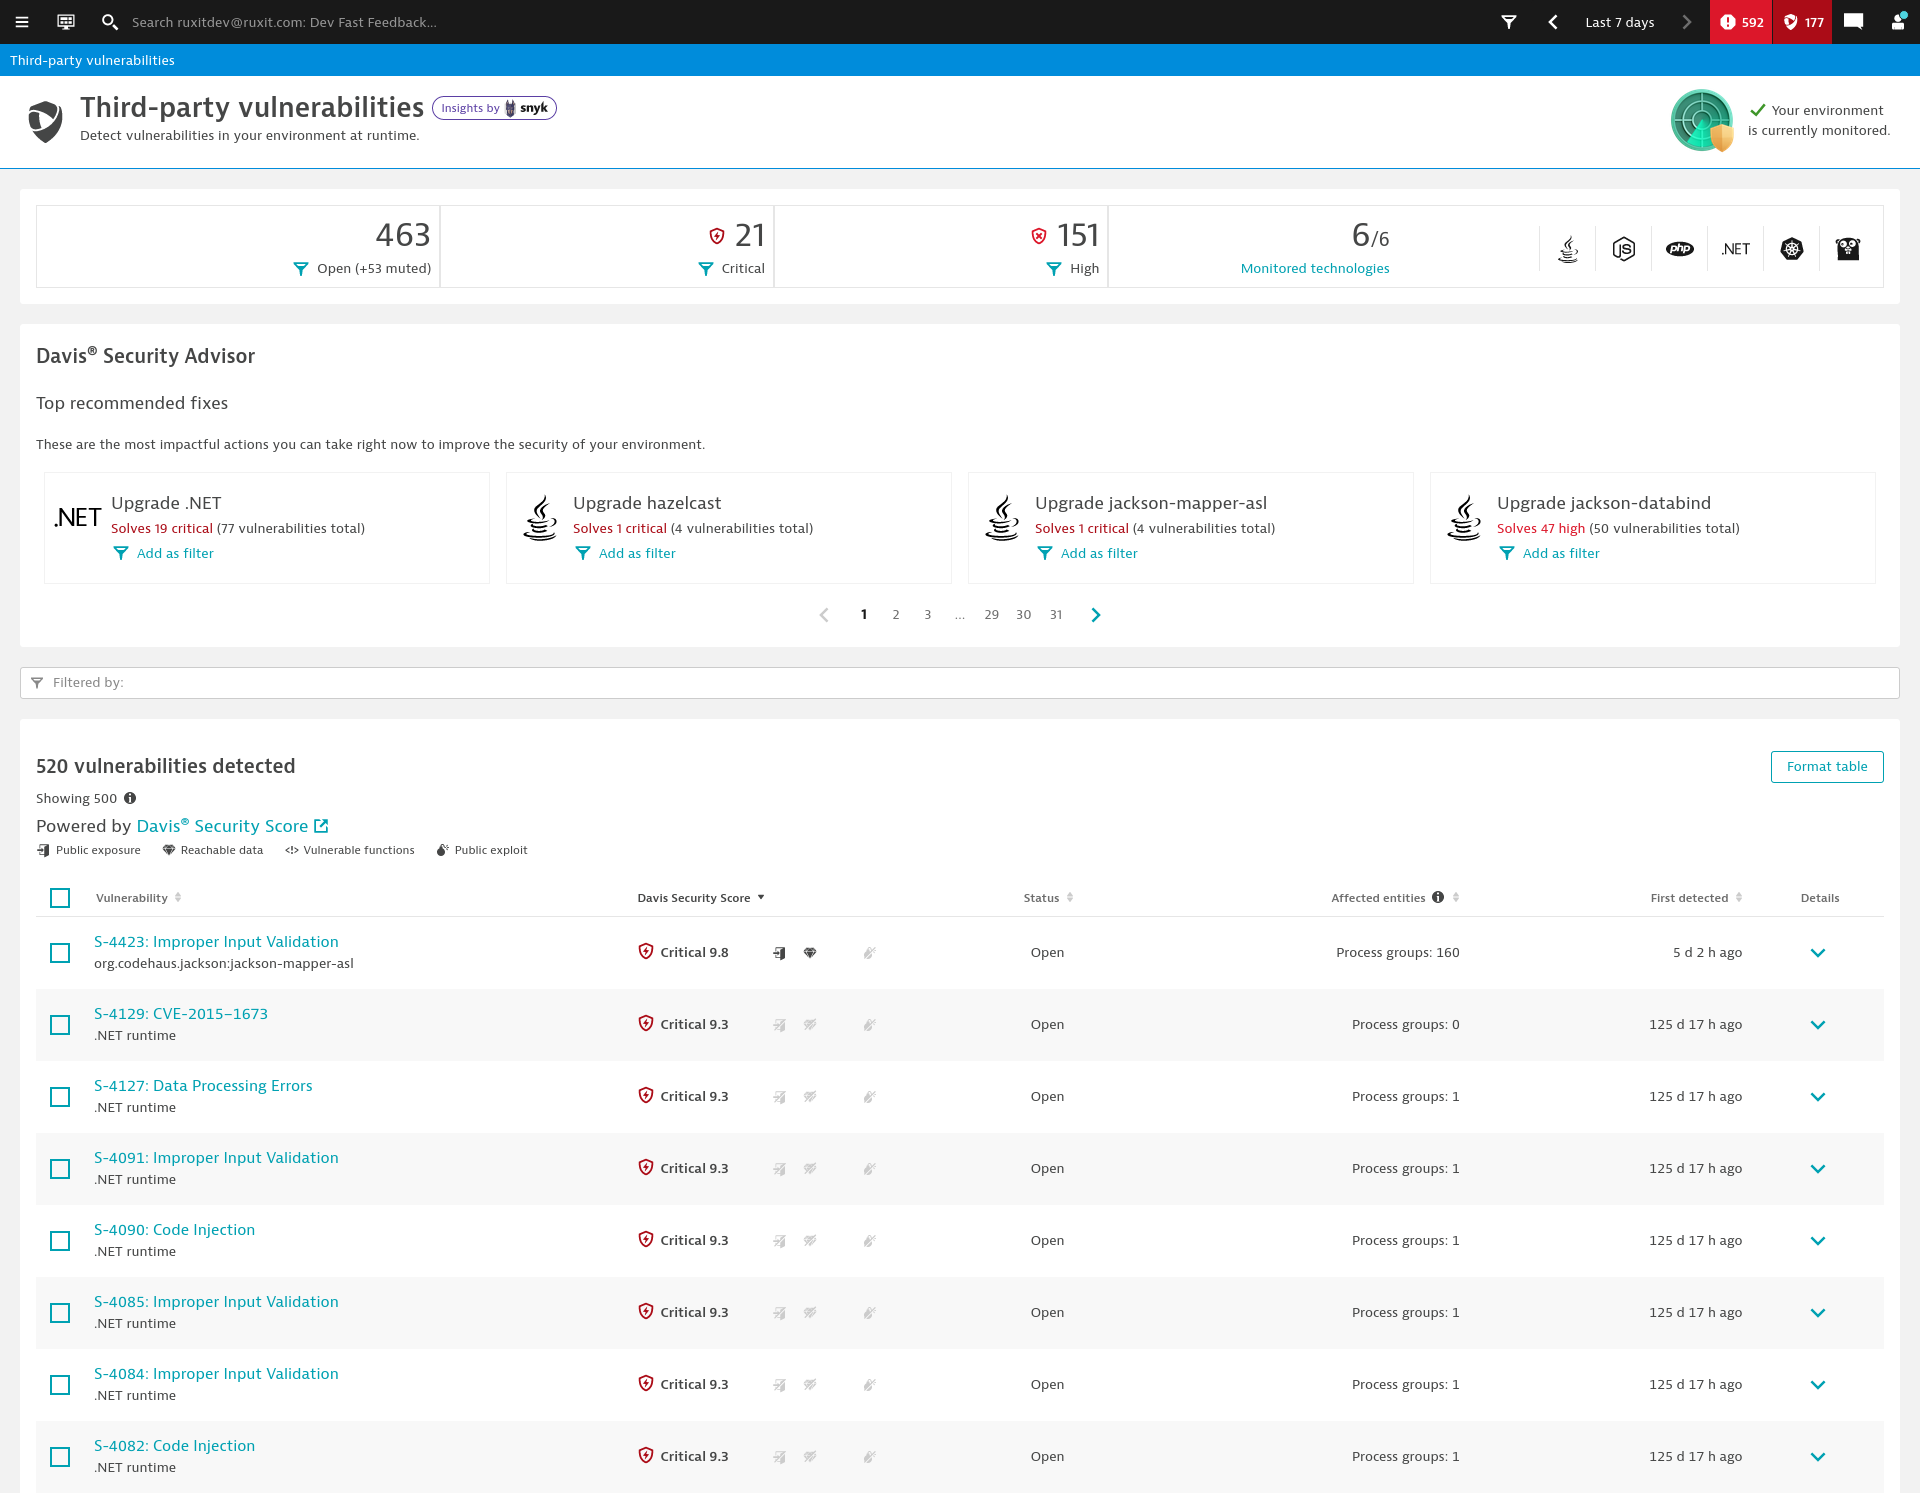Go to recommended fixes page 2

pyautogui.click(x=896, y=615)
